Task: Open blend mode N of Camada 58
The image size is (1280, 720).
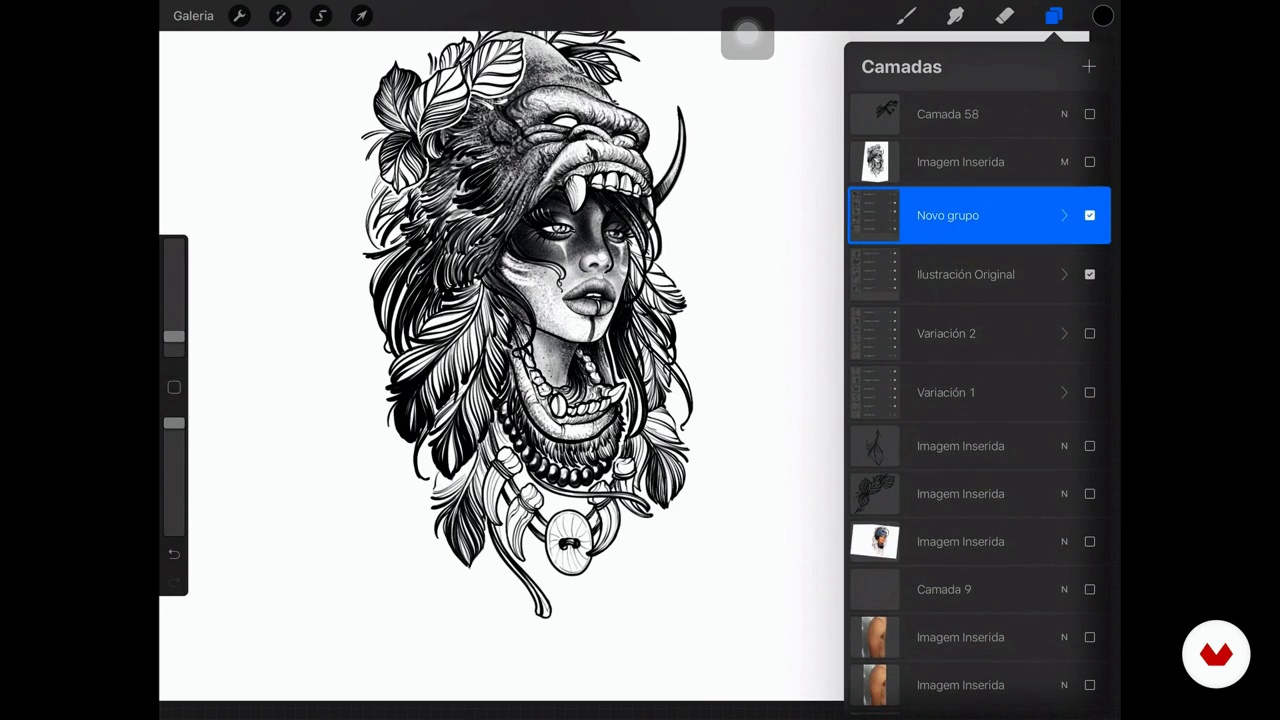Action: click(1064, 114)
